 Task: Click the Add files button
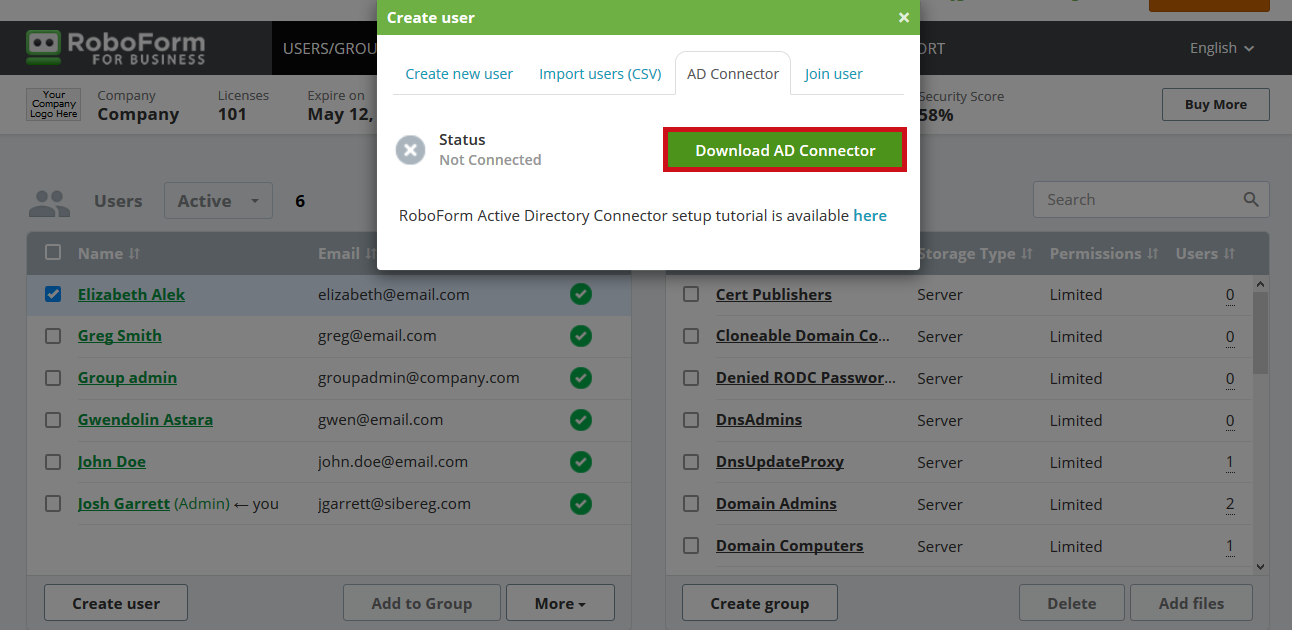click(x=1191, y=603)
